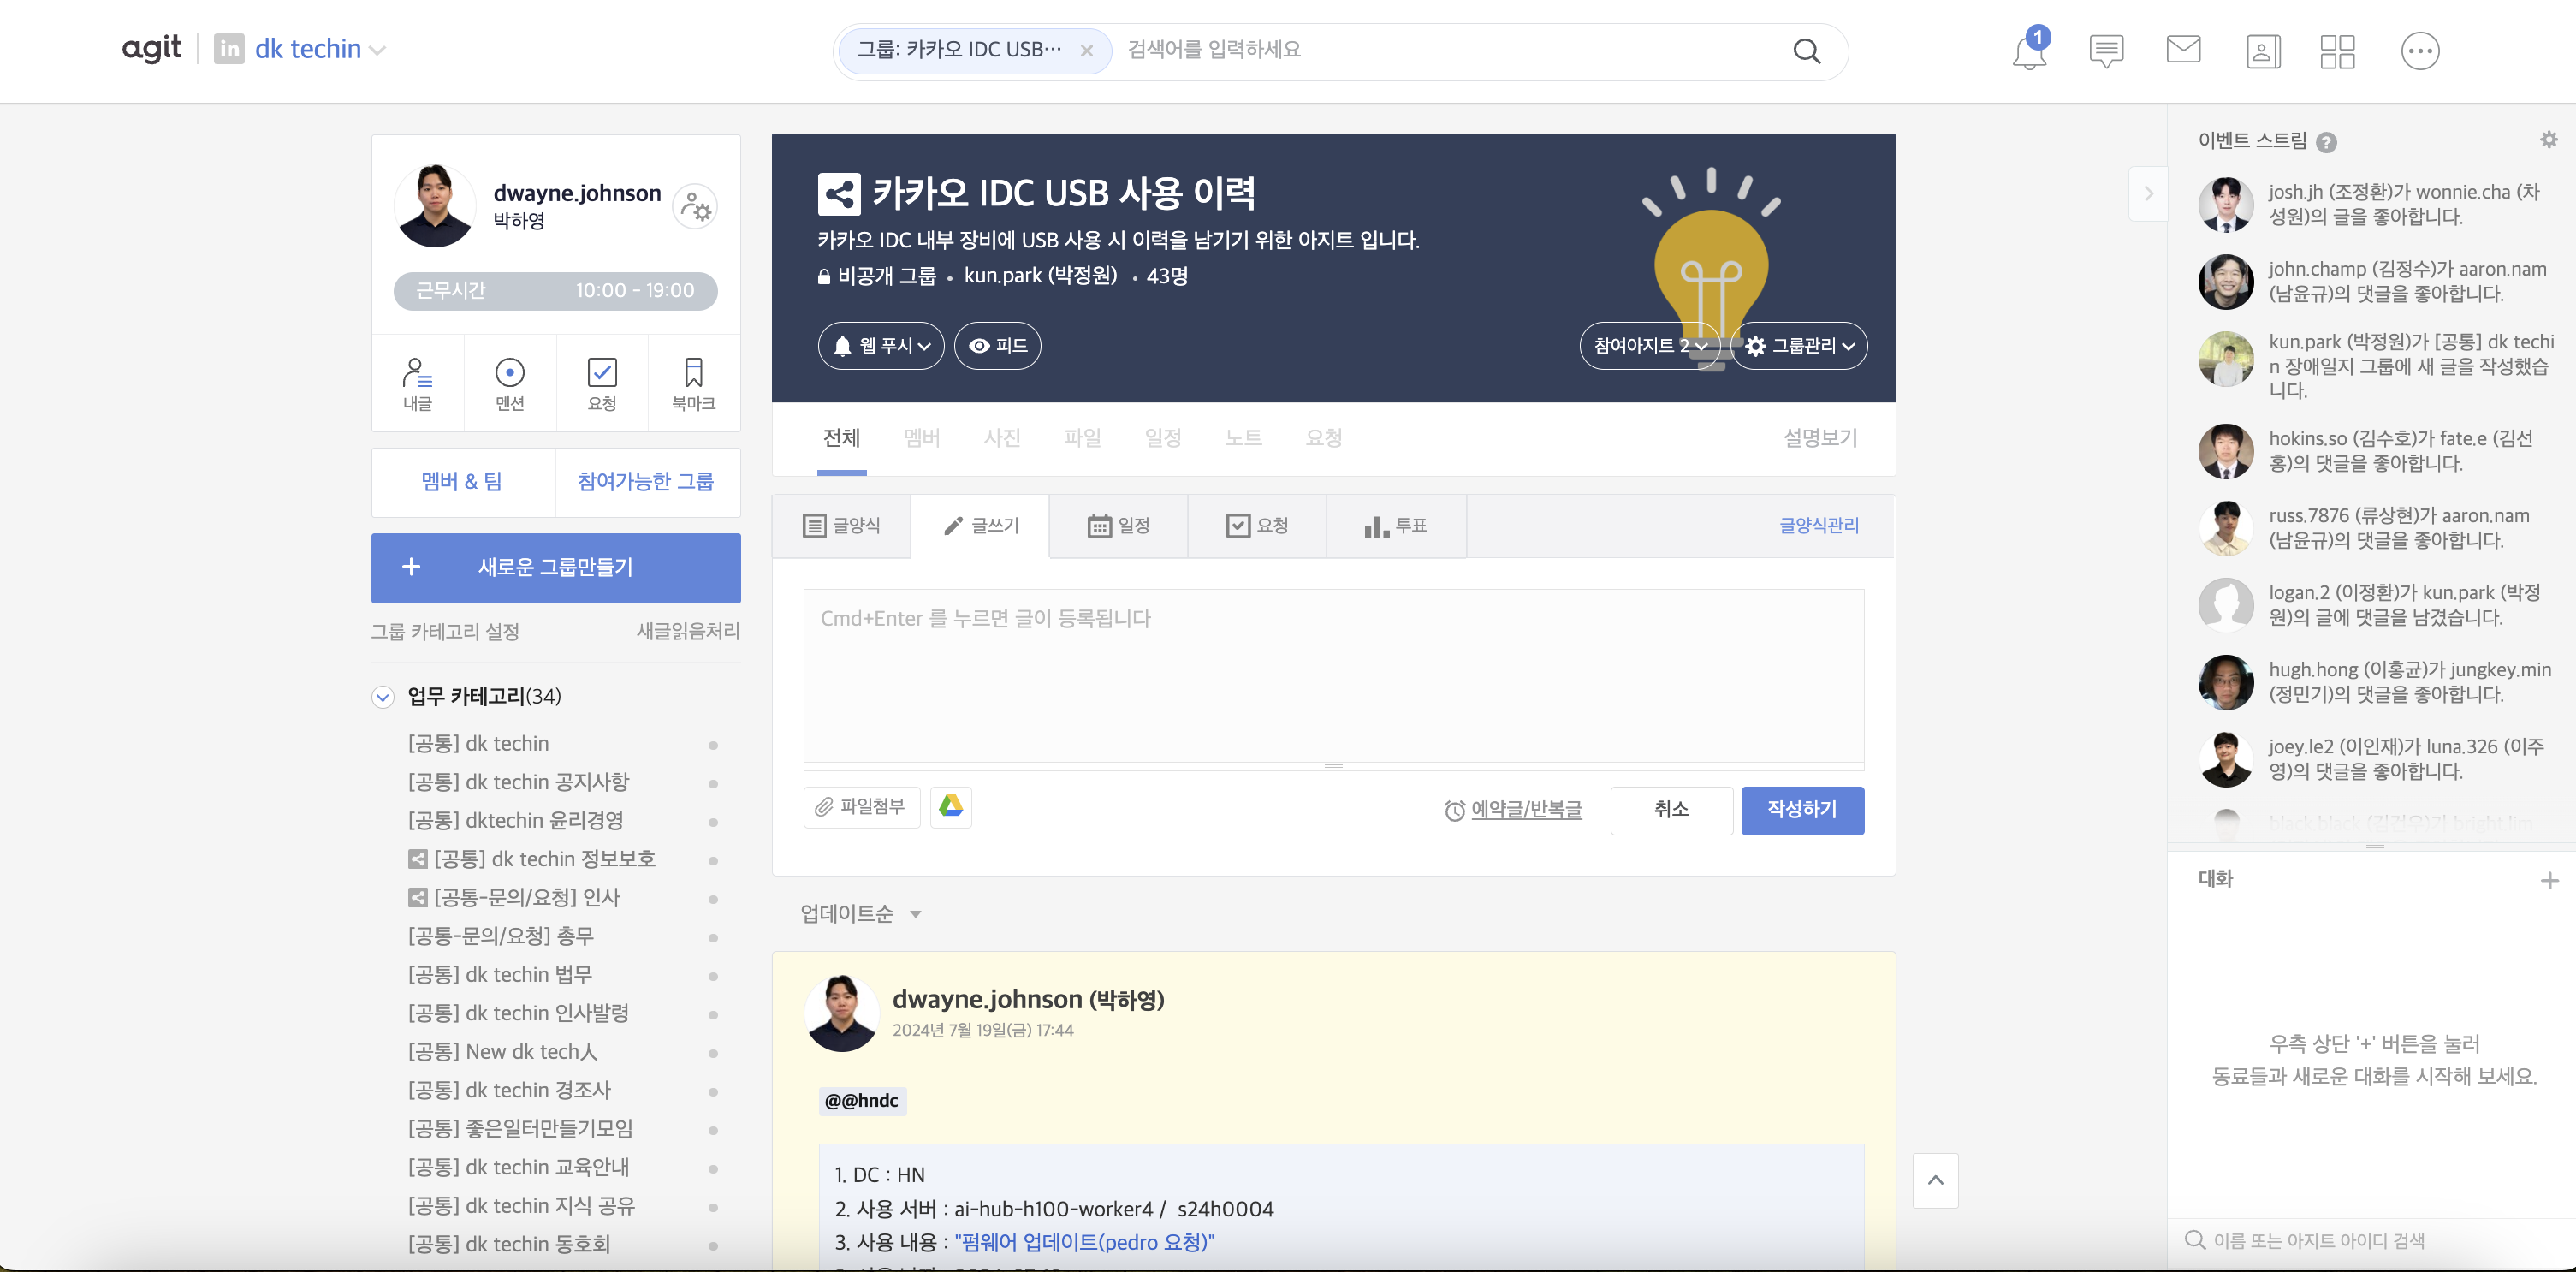Click the post compose text area
The height and width of the screenshot is (1272, 2576).
(1333, 676)
